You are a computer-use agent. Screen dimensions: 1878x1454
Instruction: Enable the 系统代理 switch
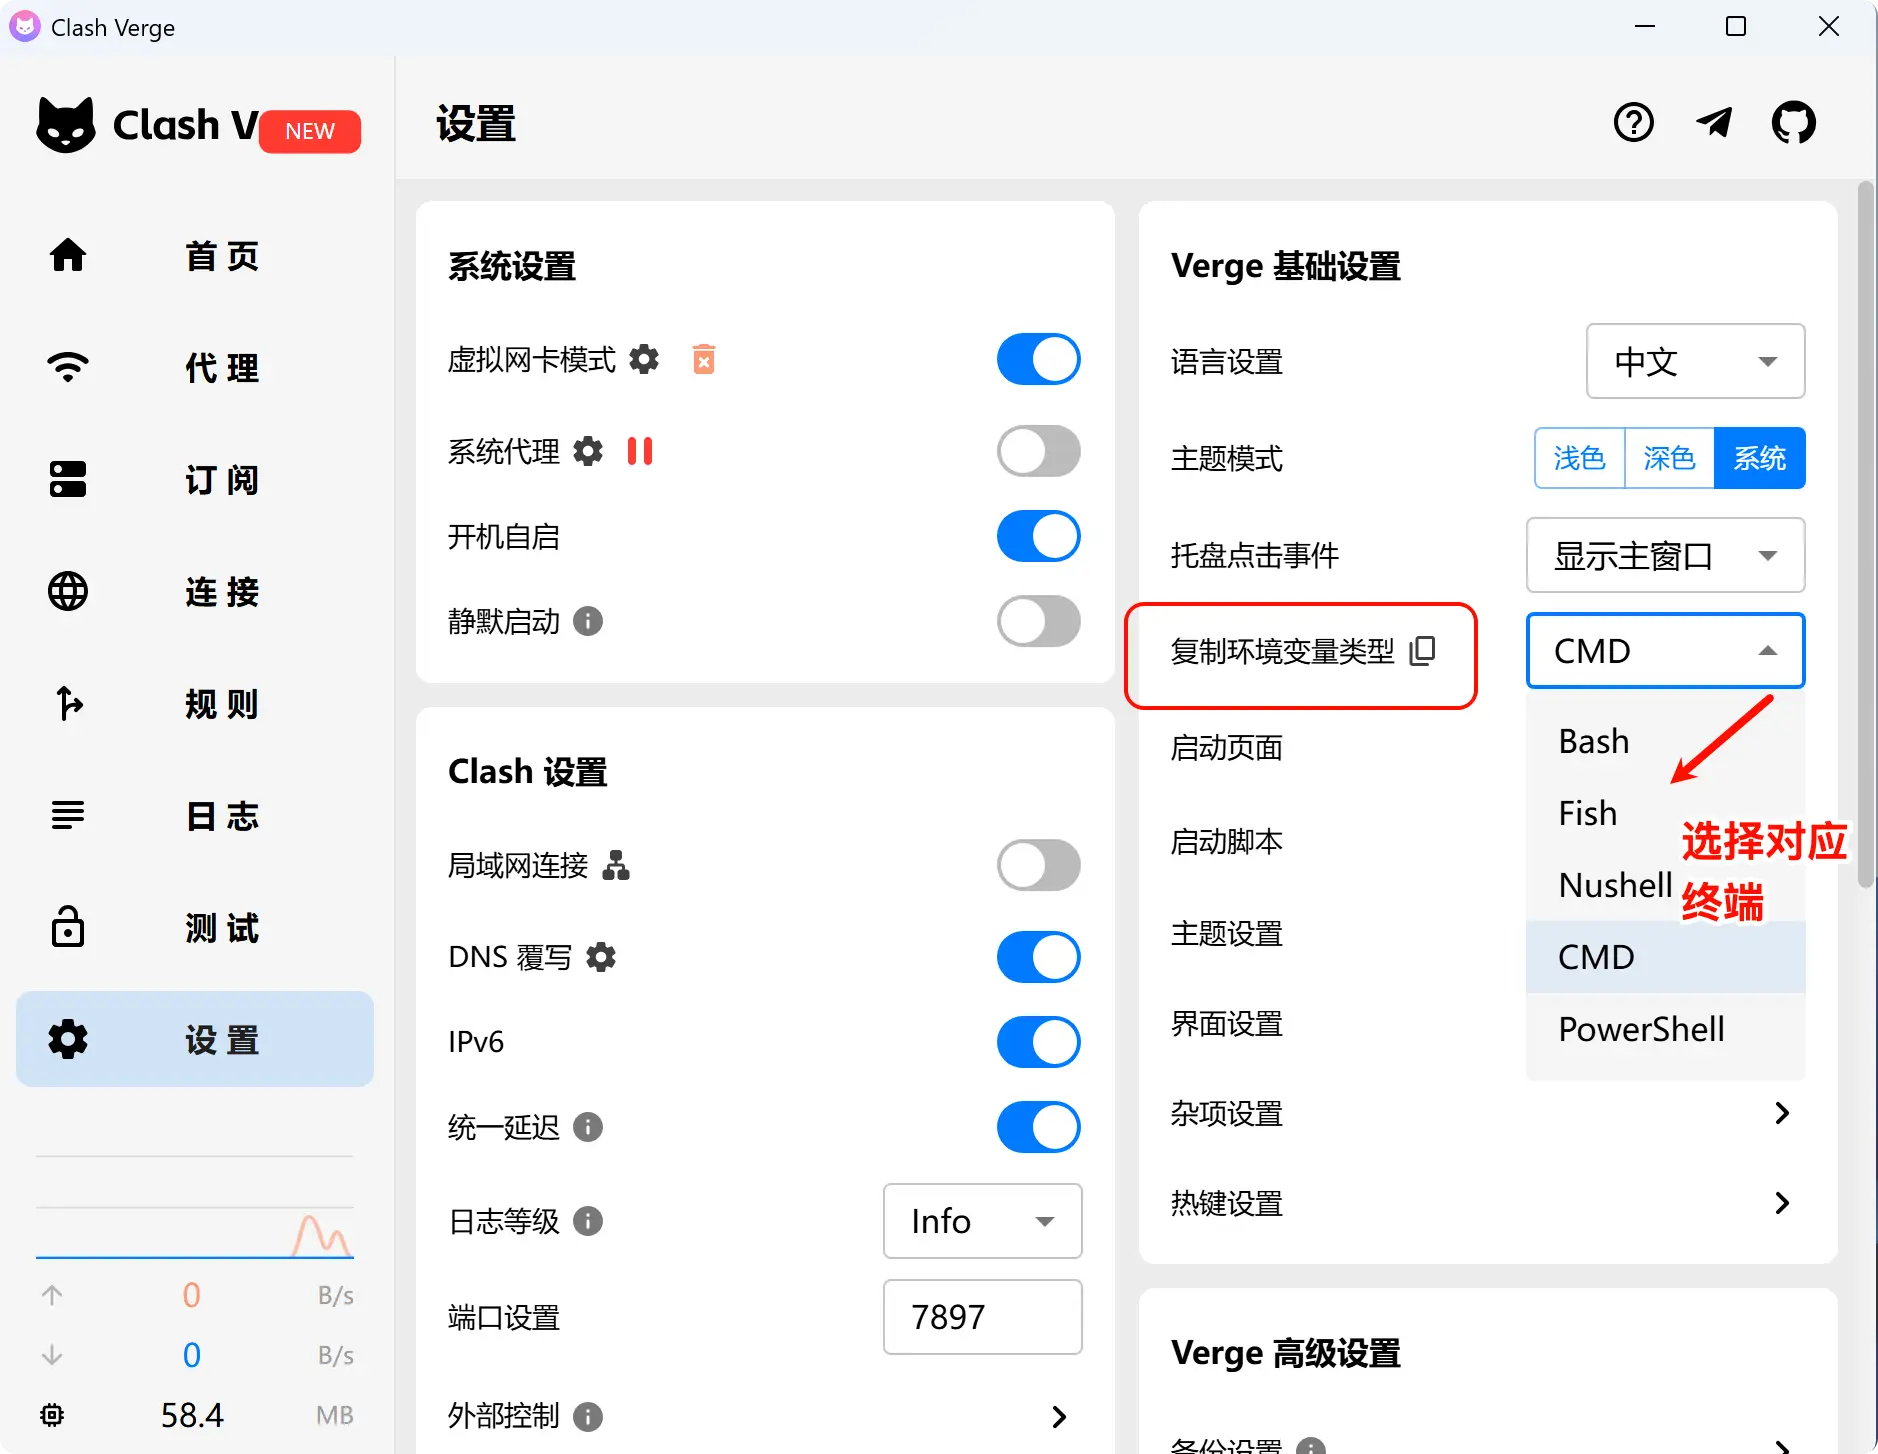(1039, 451)
